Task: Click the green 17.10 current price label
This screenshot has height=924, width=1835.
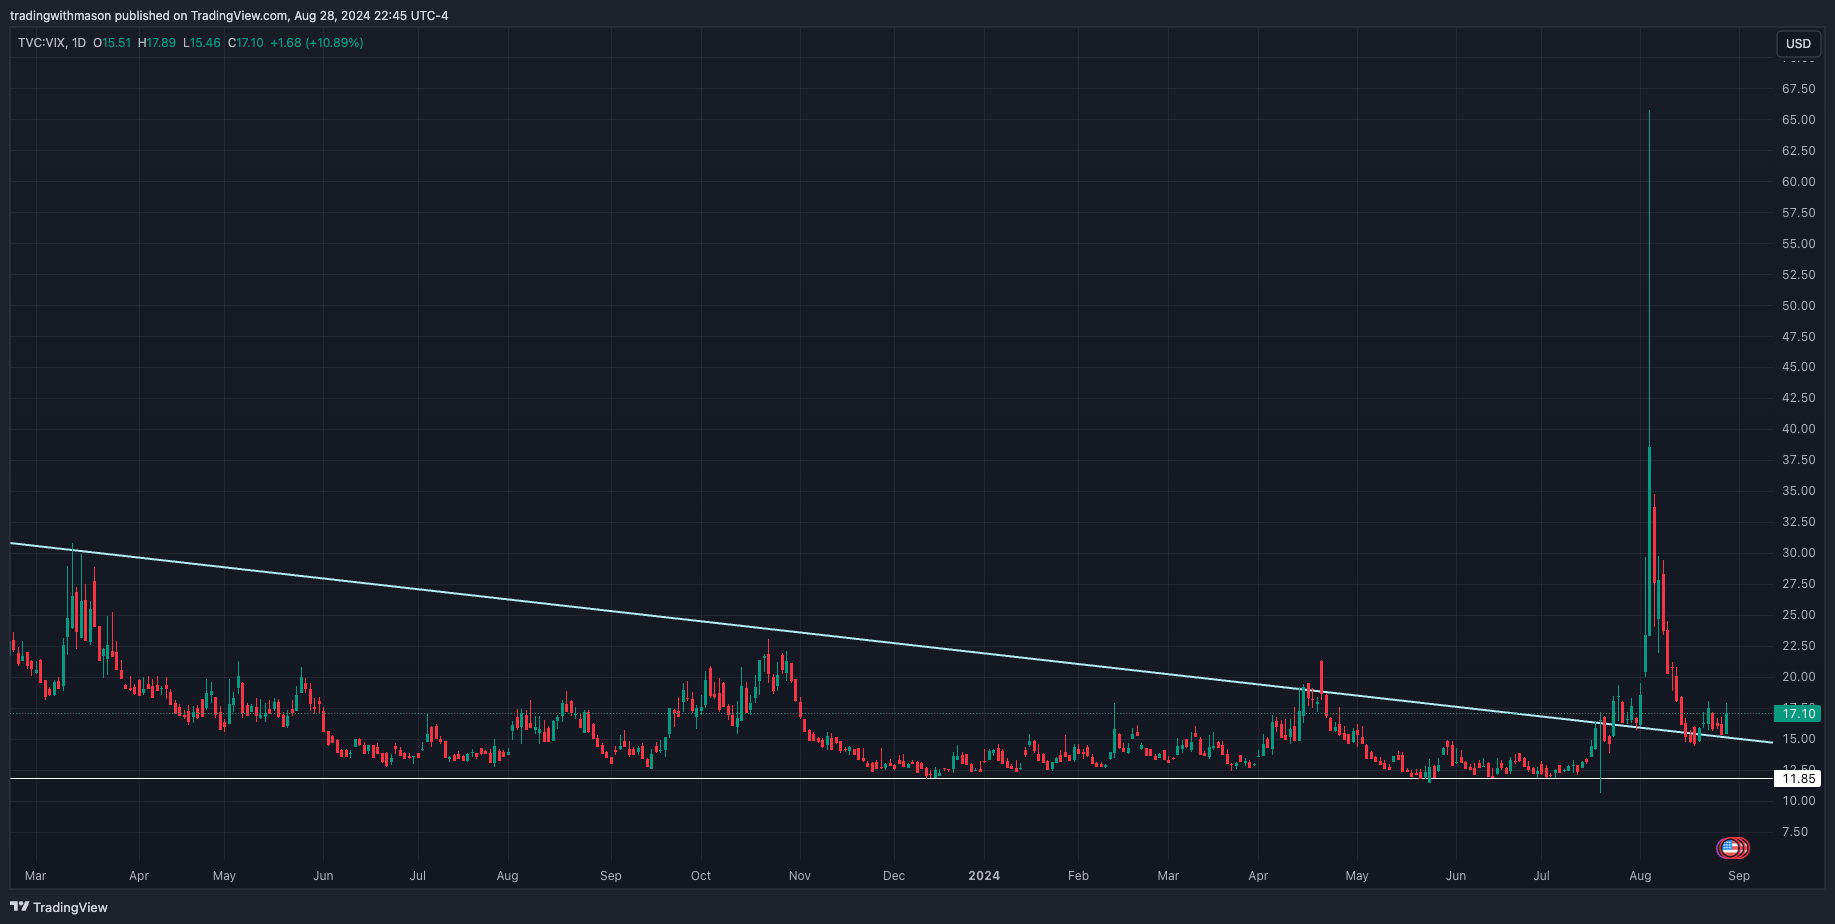Action: 1797,713
